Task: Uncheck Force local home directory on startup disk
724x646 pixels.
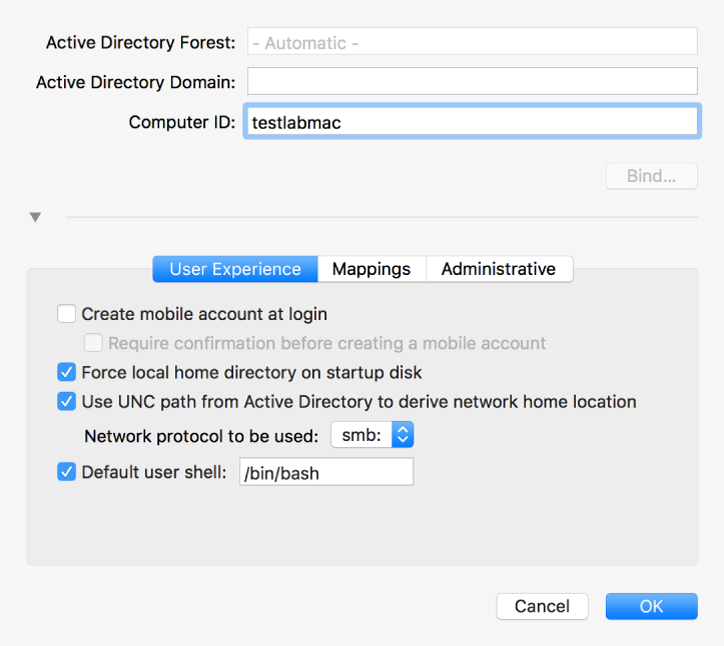Action: coord(67,373)
